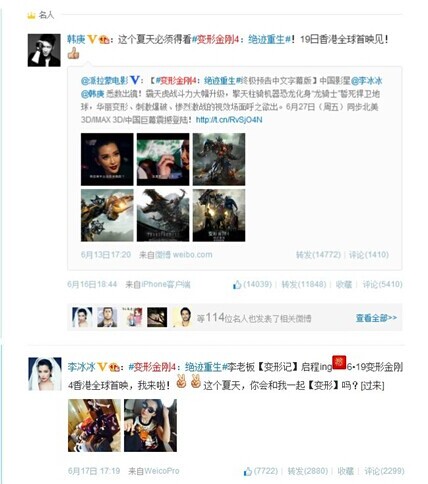Click 转发(14772) on the original 派拉蒙电影 post
This screenshot has width=428, height=484.
pyautogui.click(x=318, y=255)
